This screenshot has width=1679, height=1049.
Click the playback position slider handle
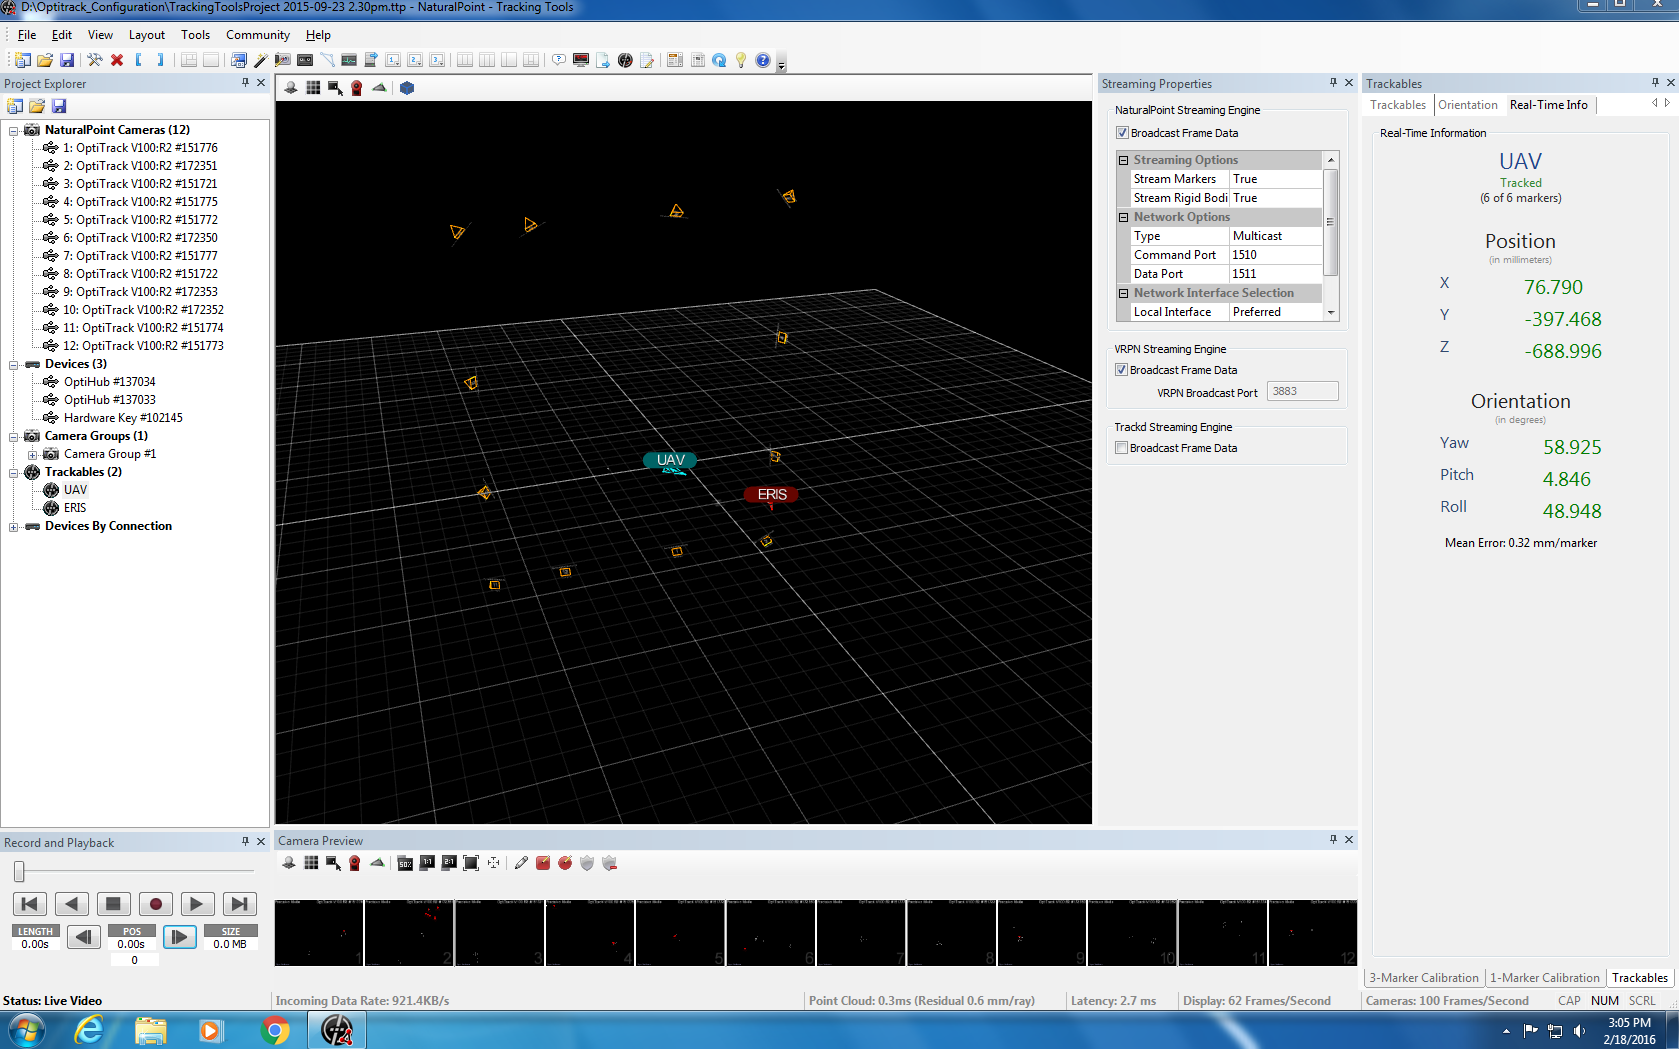tap(19, 871)
